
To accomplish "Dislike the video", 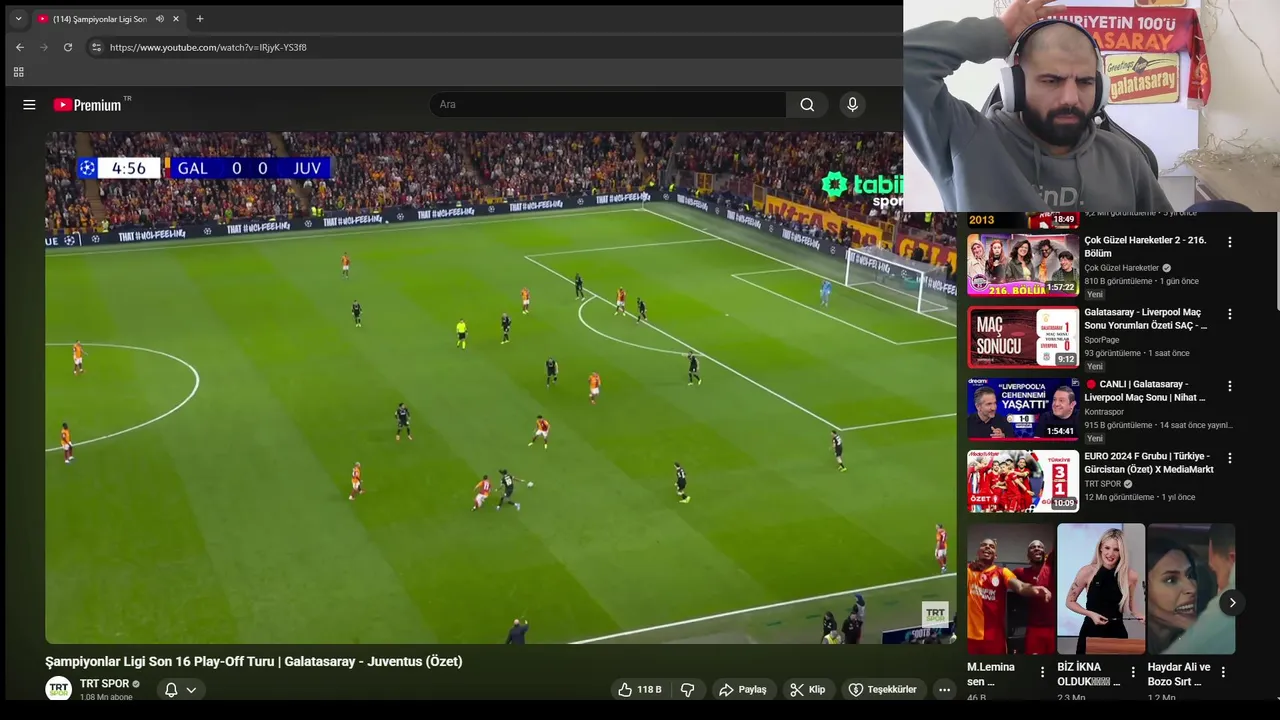I will click(x=687, y=689).
